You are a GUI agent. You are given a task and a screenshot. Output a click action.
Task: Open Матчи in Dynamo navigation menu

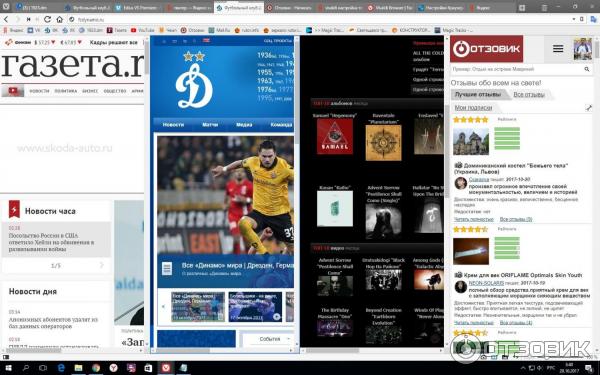click(x=210, y=125)
